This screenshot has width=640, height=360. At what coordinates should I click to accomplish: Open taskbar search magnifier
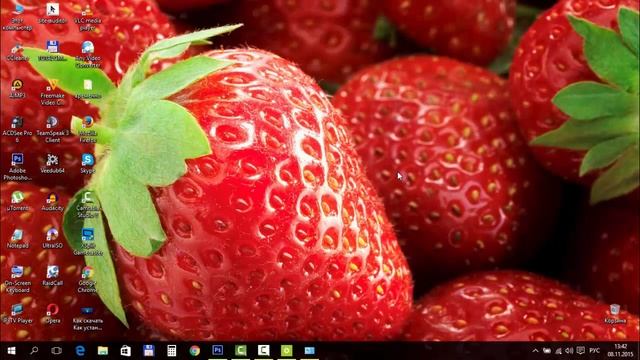coord(34,351)
